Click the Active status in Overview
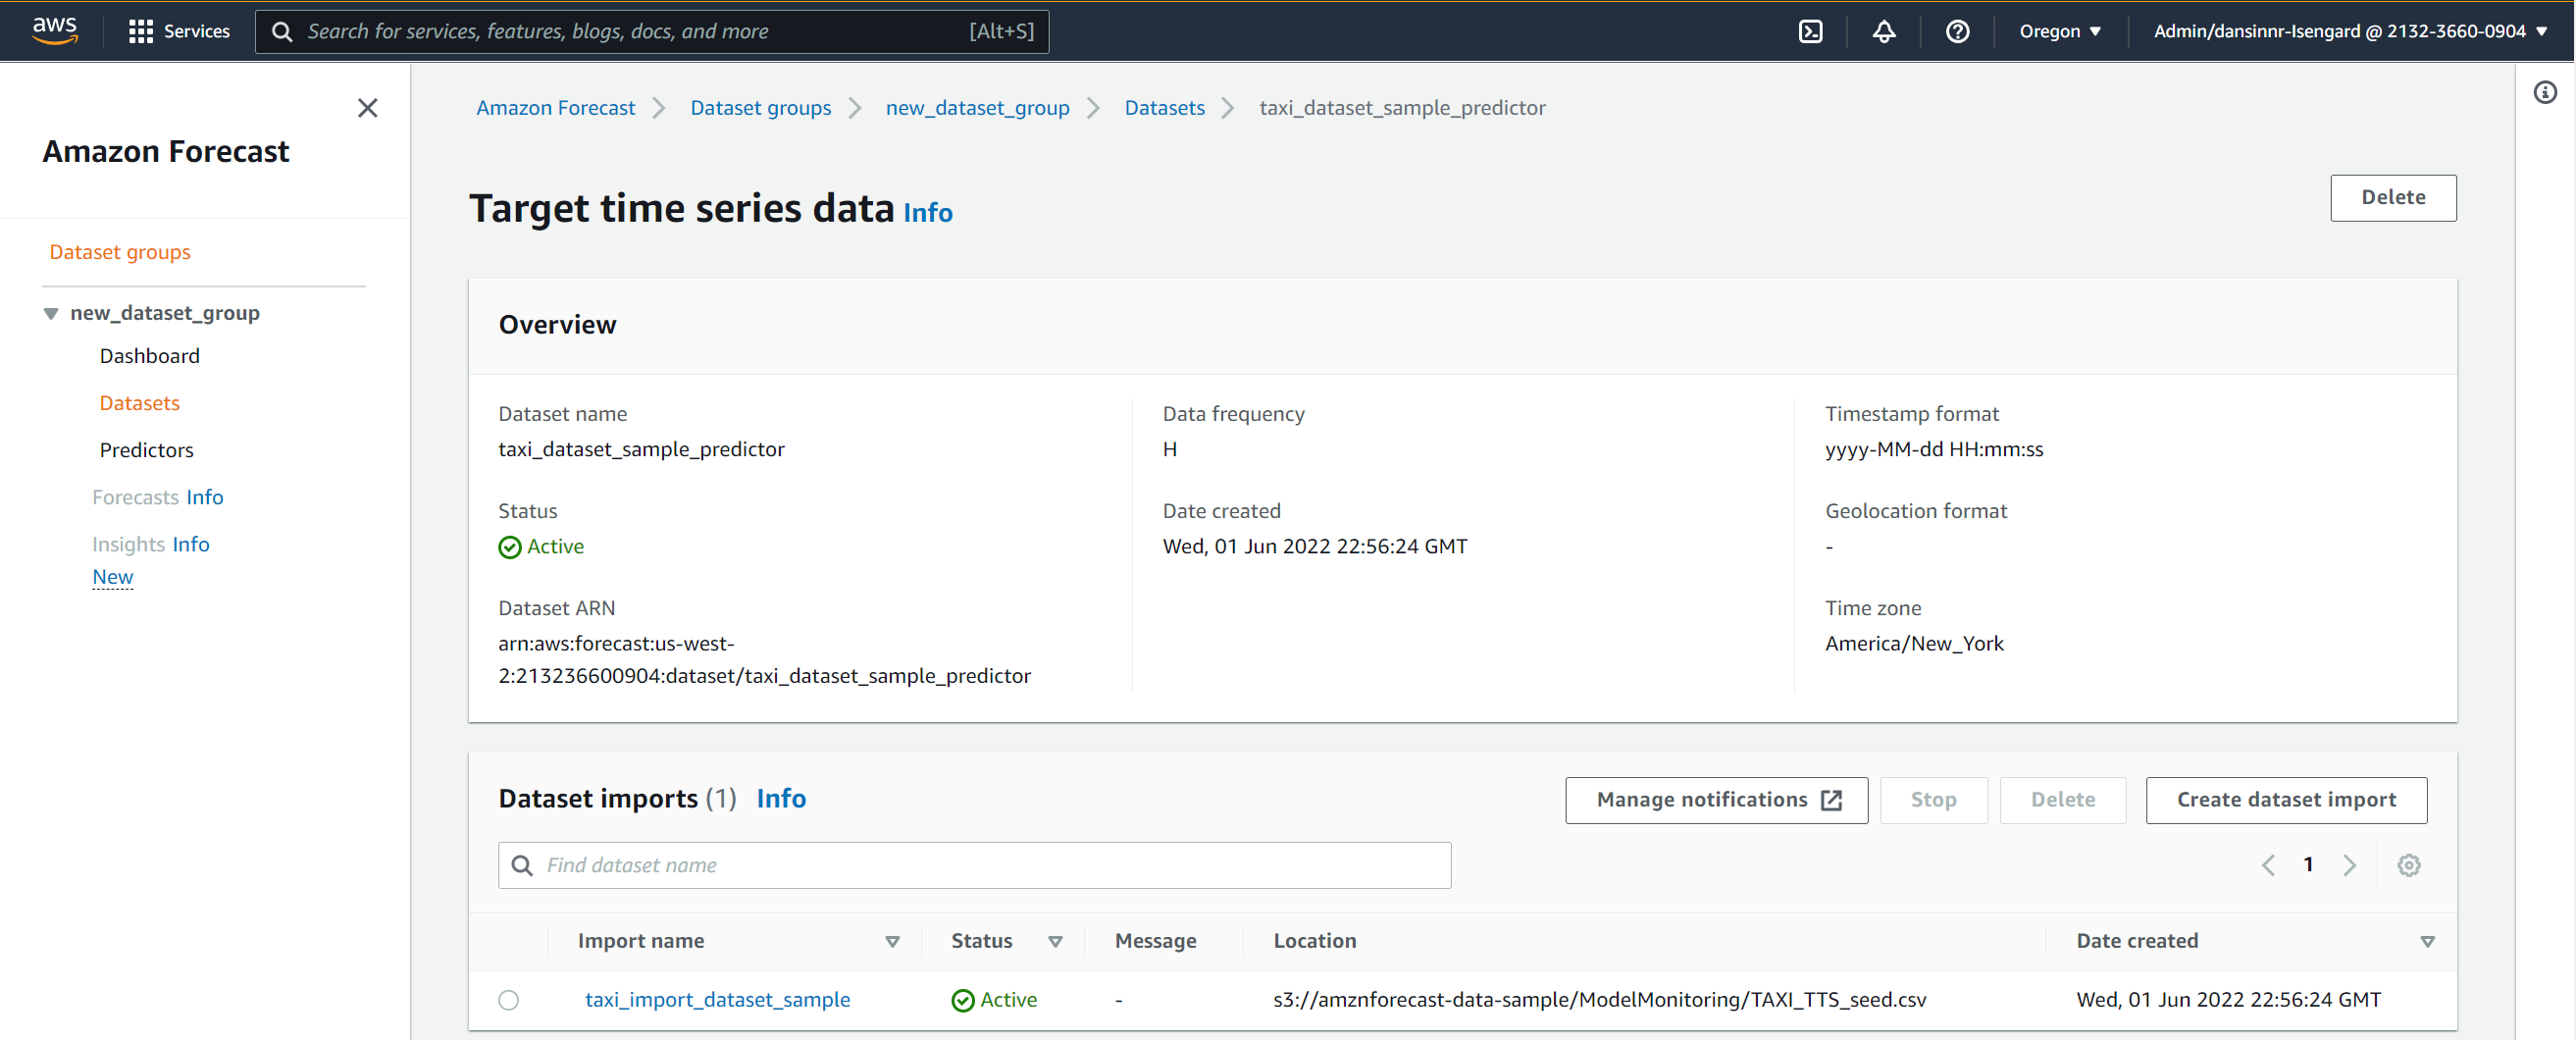2576x1040 pixels. click(x=541, y=547)
